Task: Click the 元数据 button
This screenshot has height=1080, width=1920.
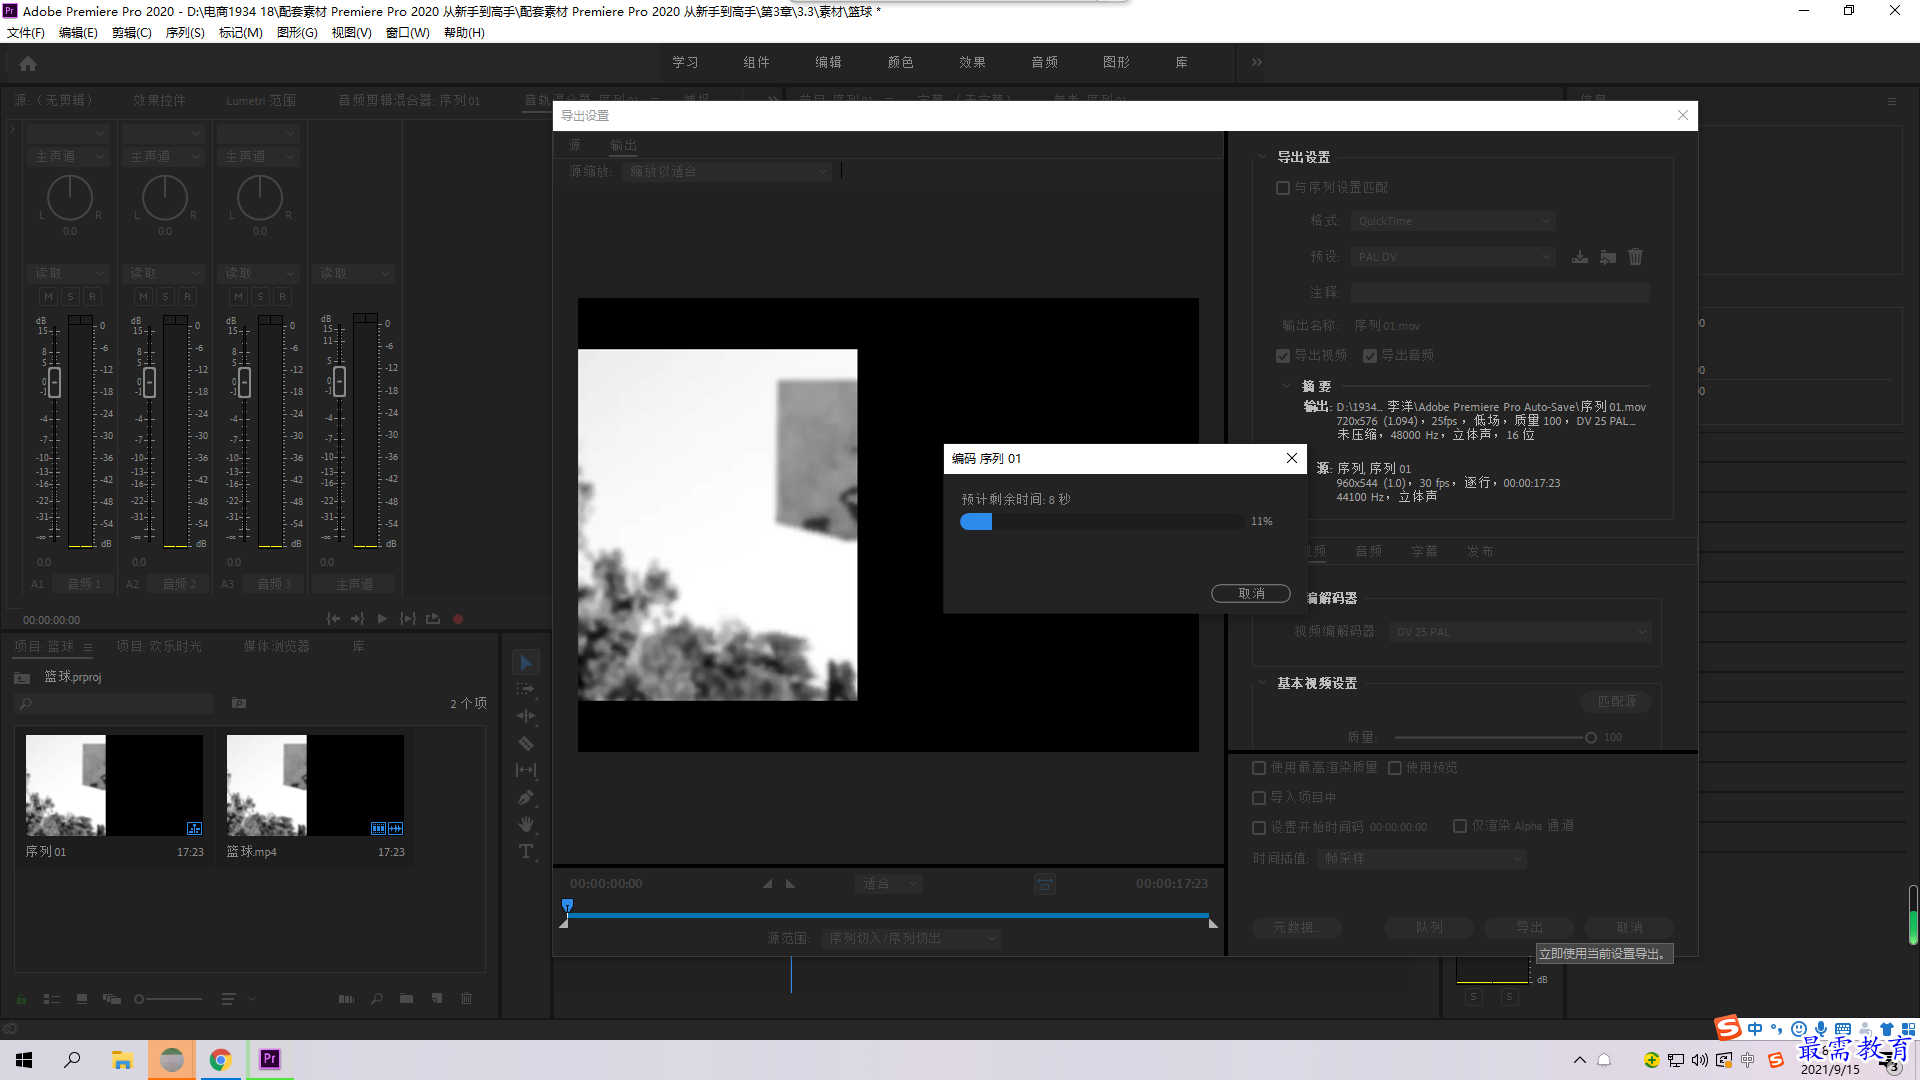Action: coord(1296,928)
